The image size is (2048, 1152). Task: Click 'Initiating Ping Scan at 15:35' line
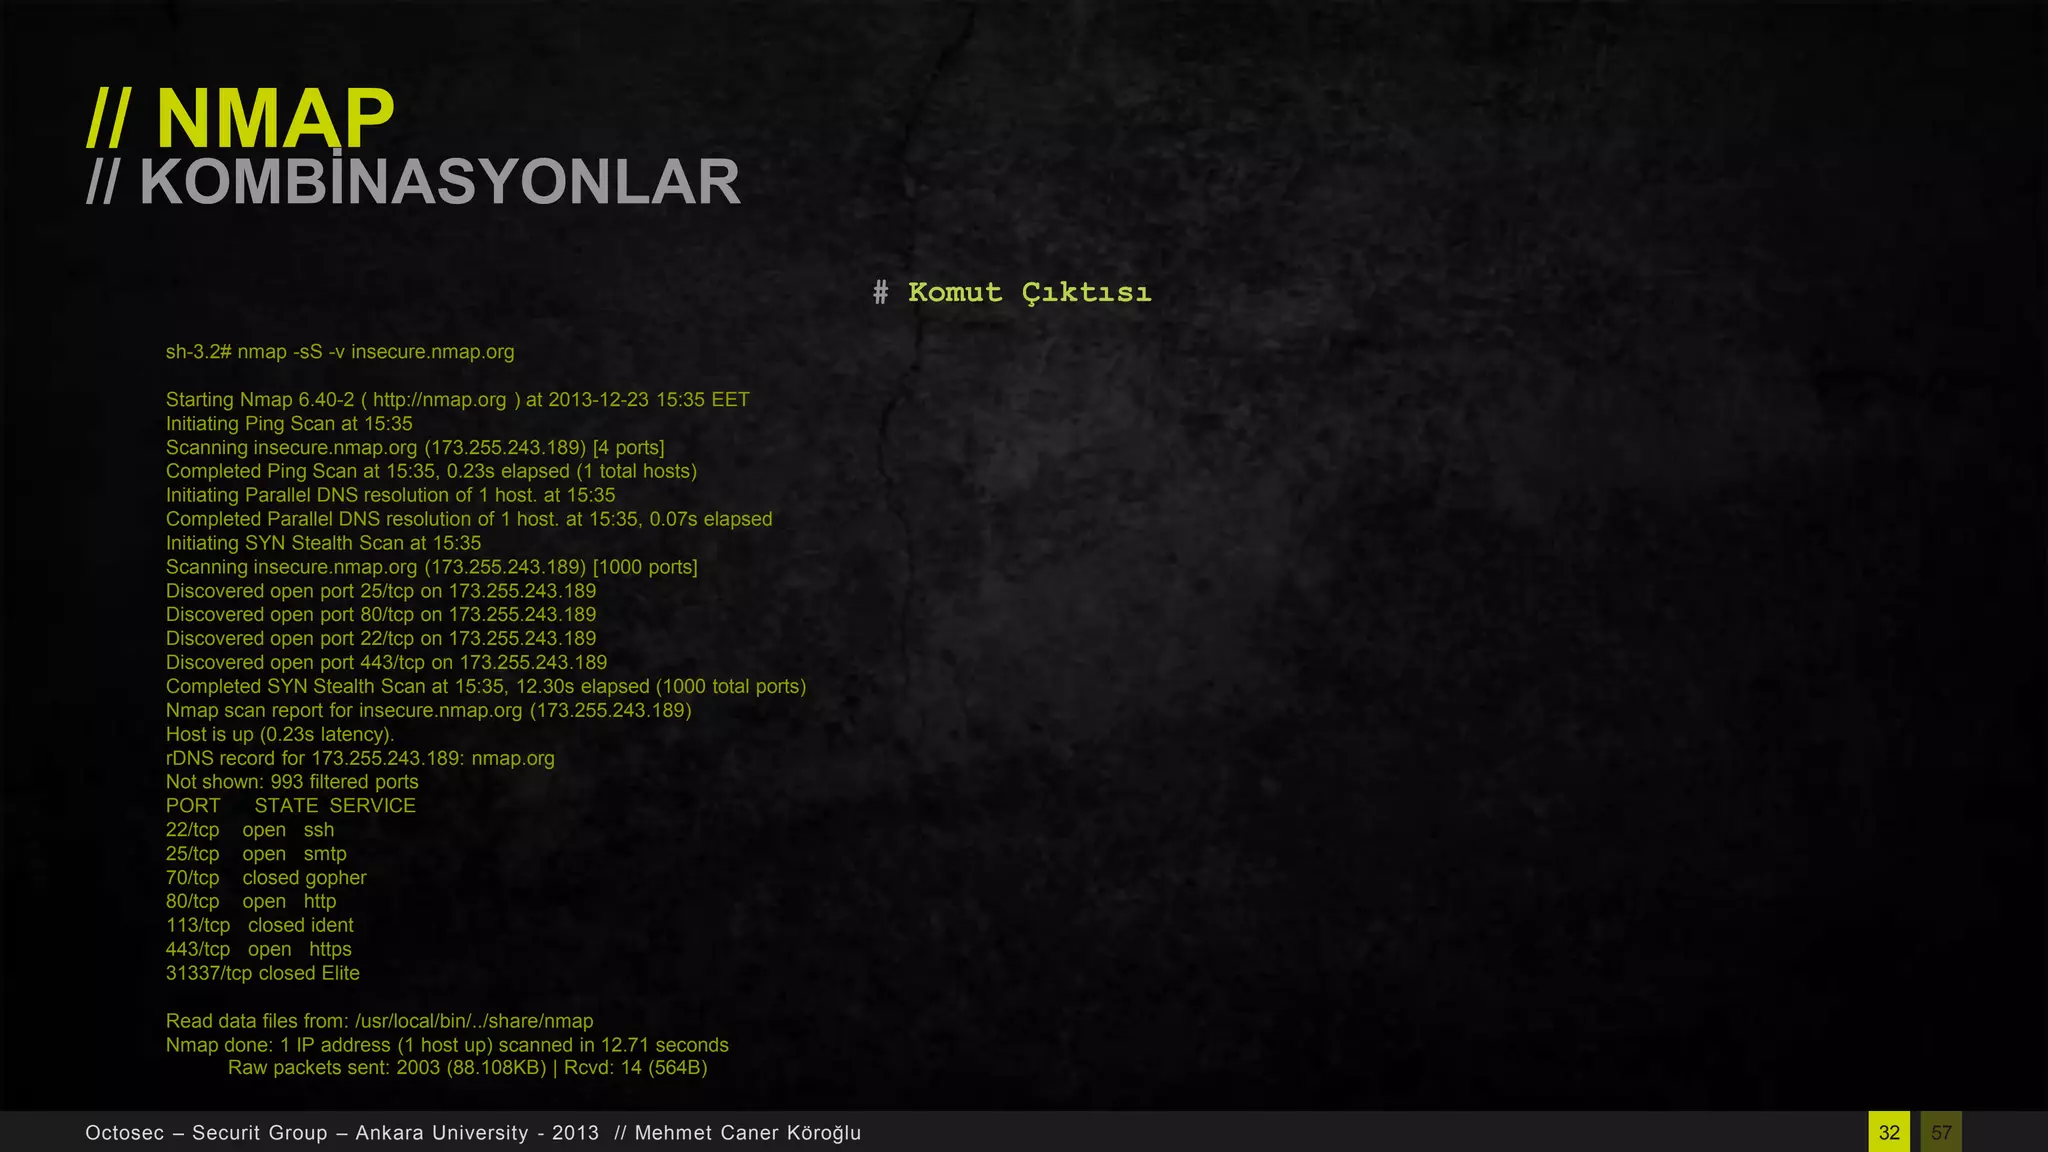click(x=289, y=424)
